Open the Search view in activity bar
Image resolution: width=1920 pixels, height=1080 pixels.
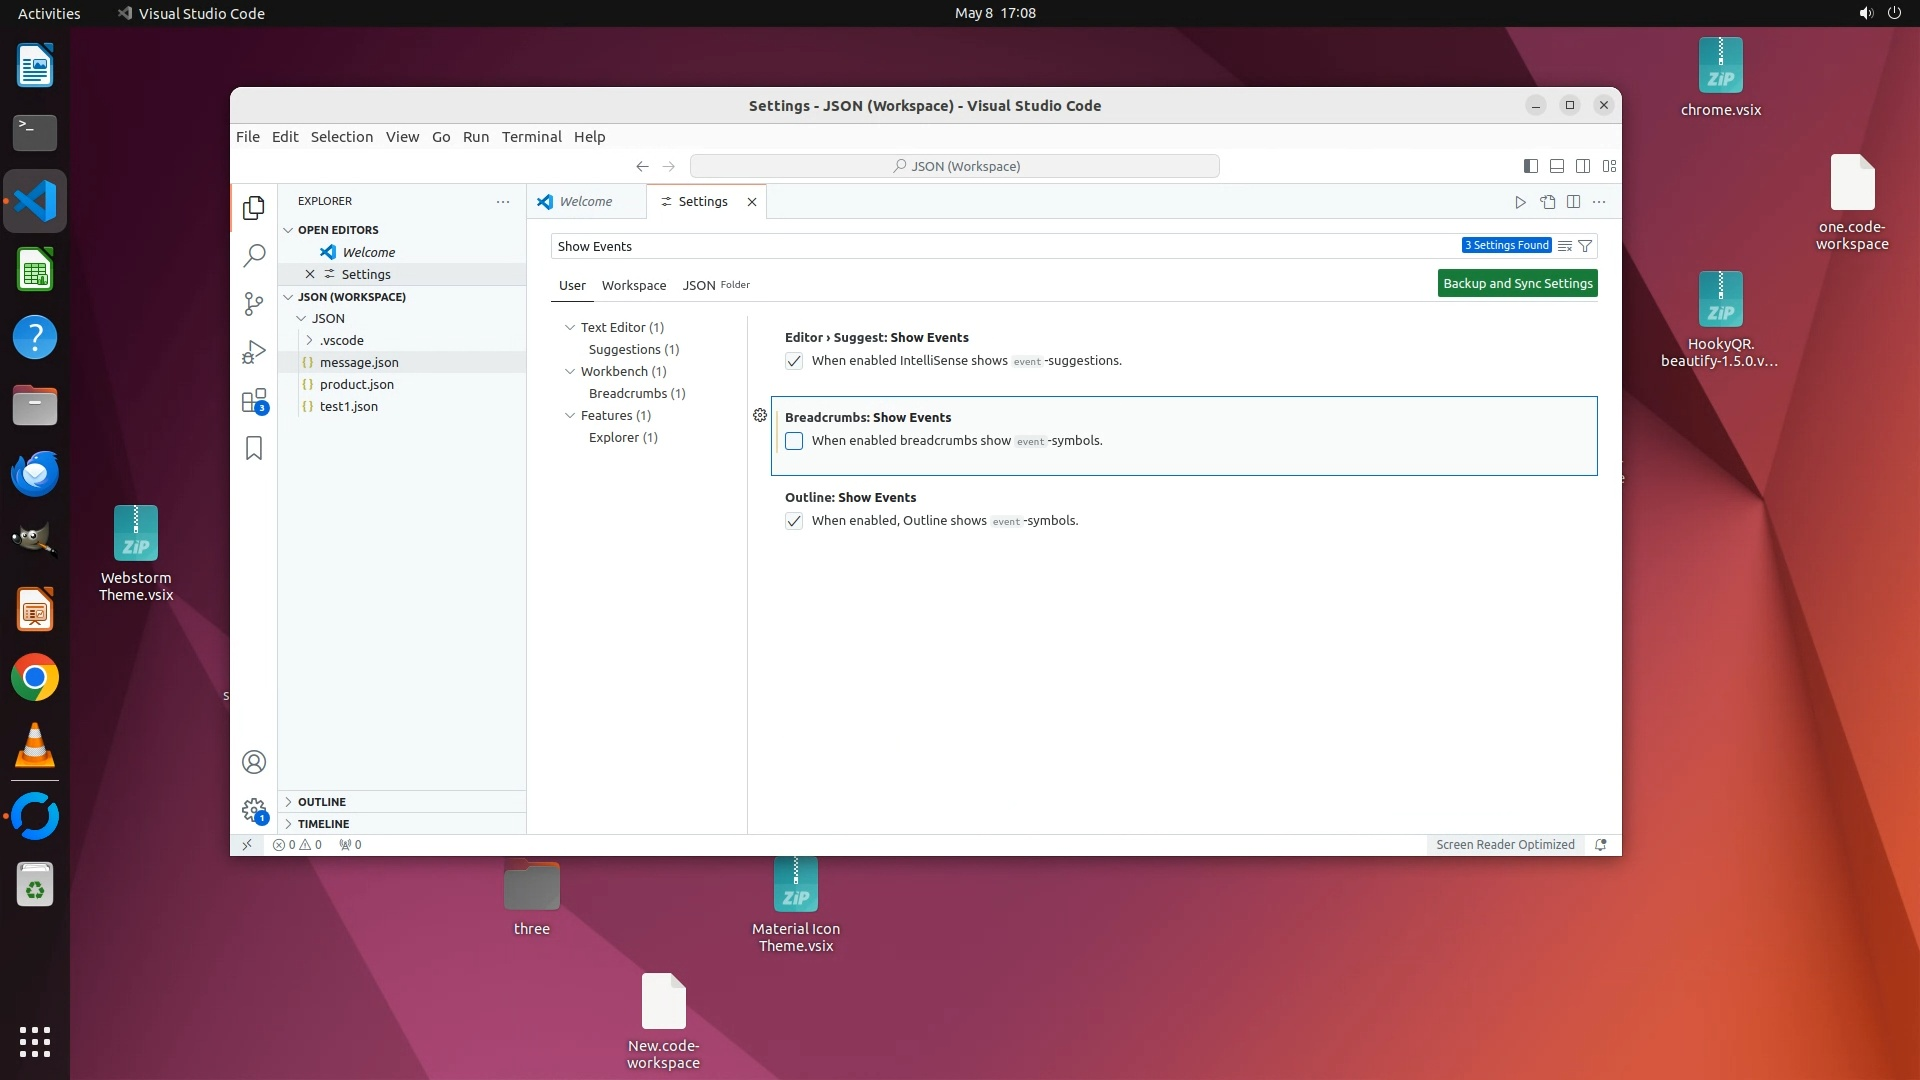click(x=254, y=256)
